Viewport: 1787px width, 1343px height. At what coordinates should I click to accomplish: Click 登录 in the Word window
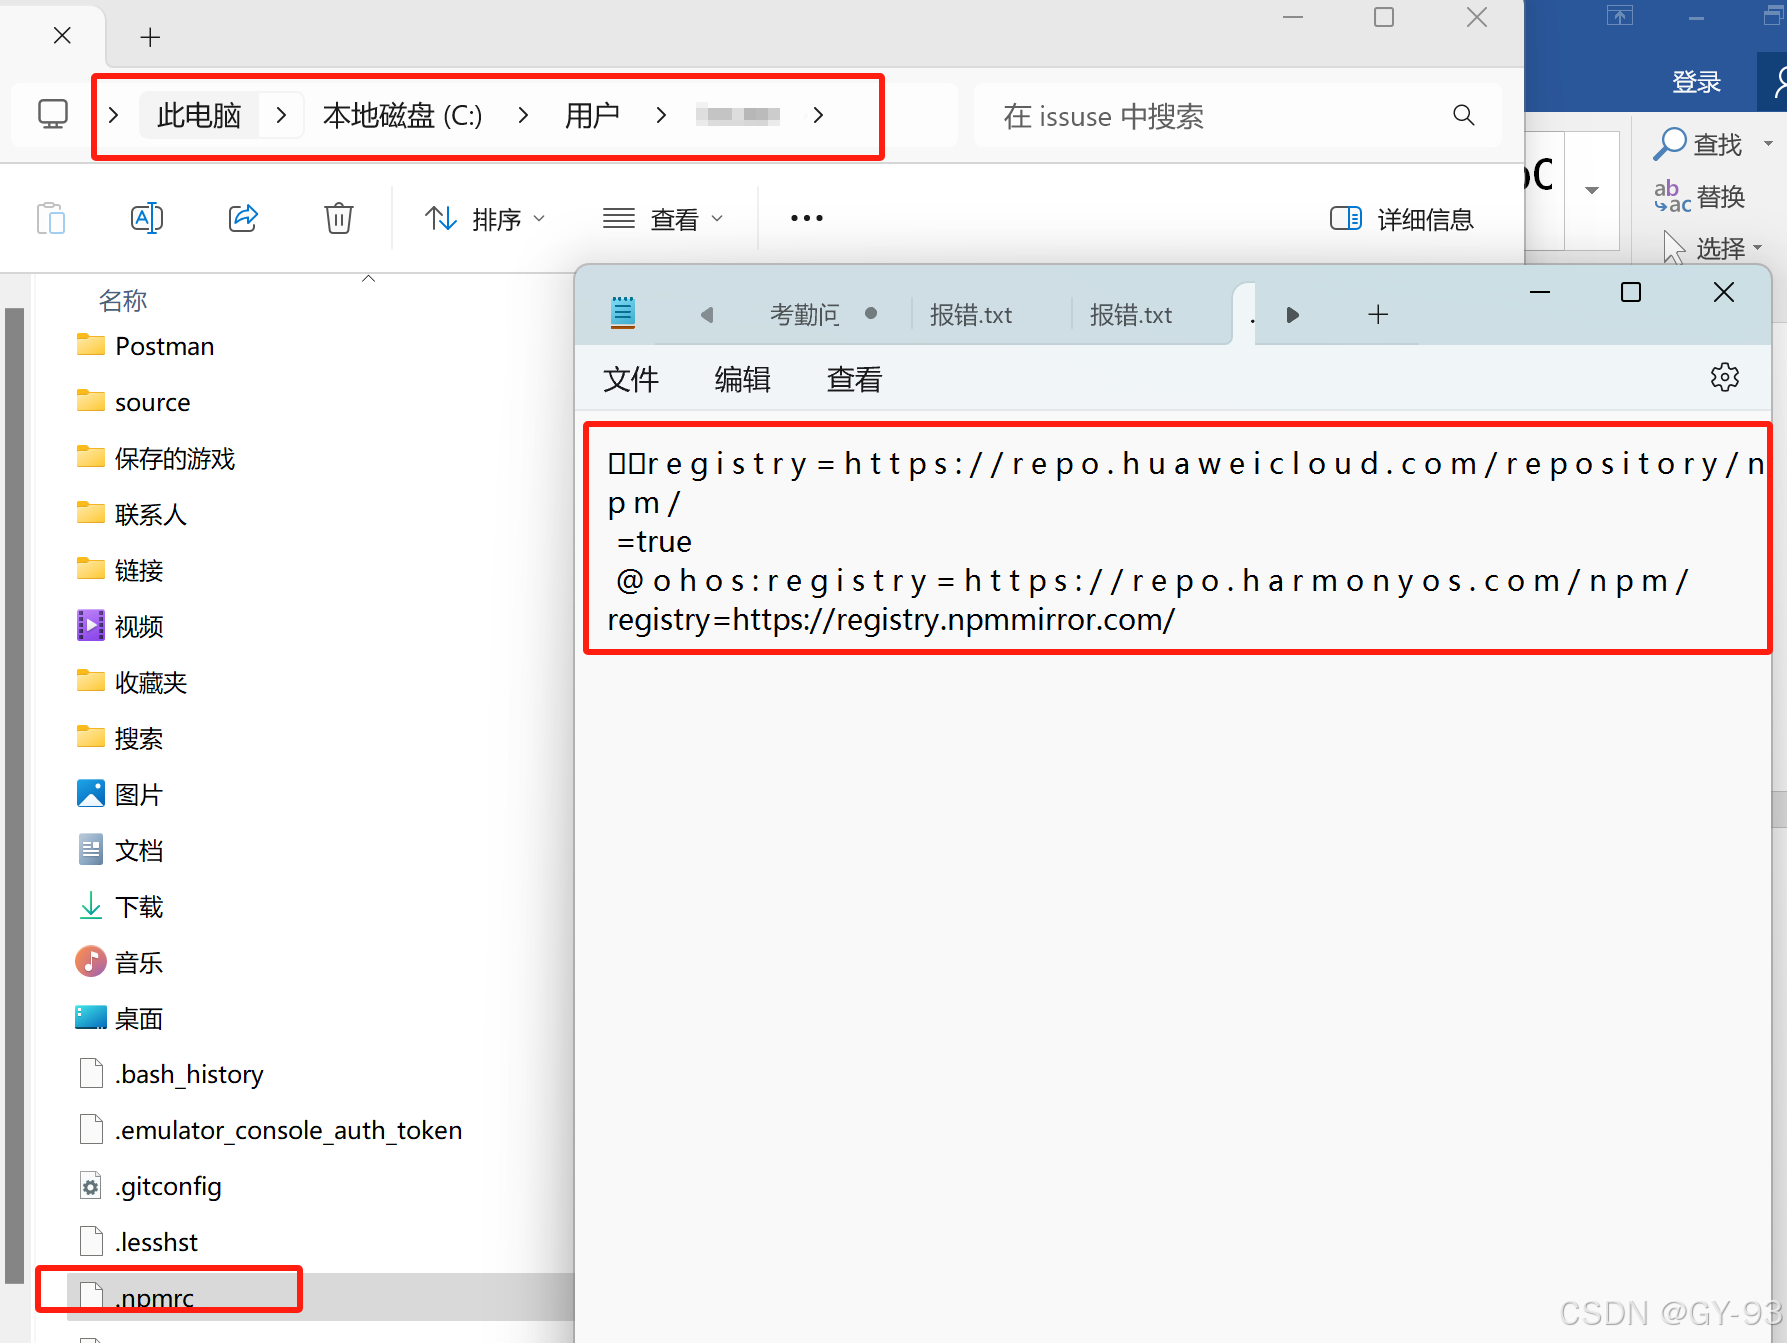[1697, 82]
